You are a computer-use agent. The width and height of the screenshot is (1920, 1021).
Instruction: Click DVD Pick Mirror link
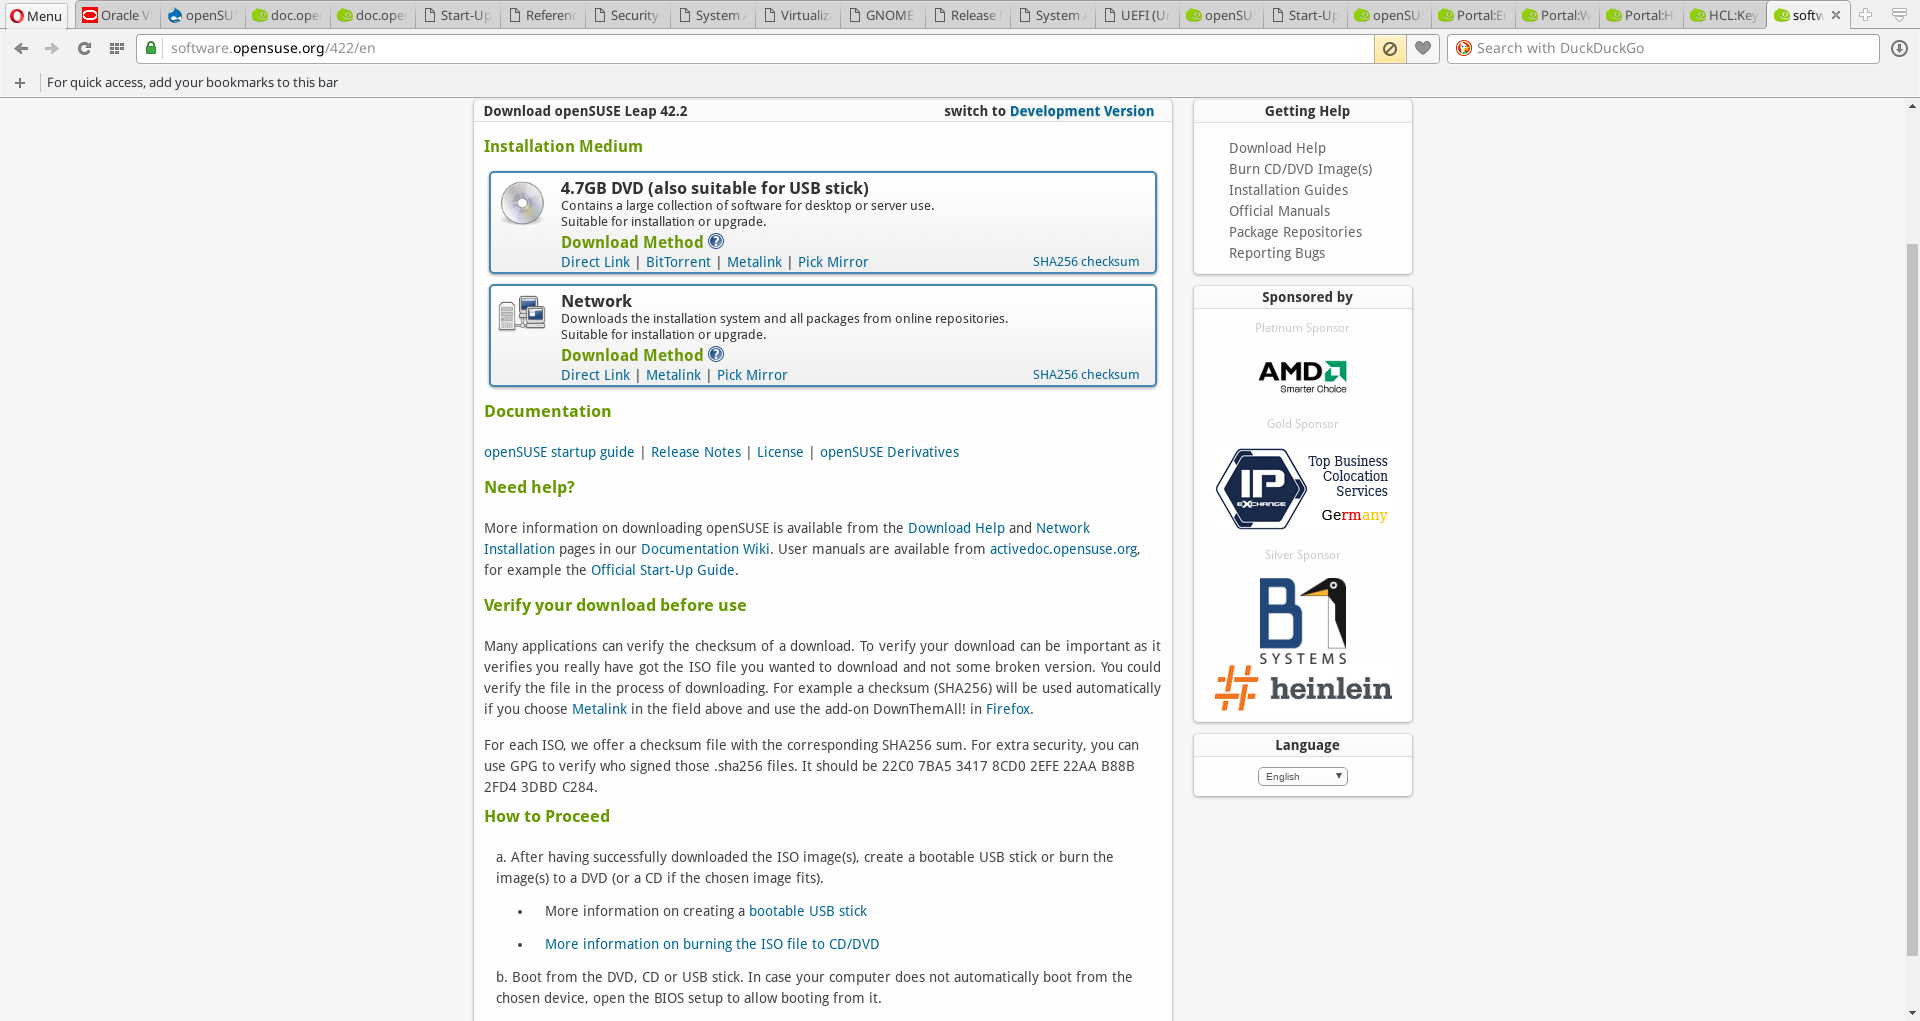[833, 262]
